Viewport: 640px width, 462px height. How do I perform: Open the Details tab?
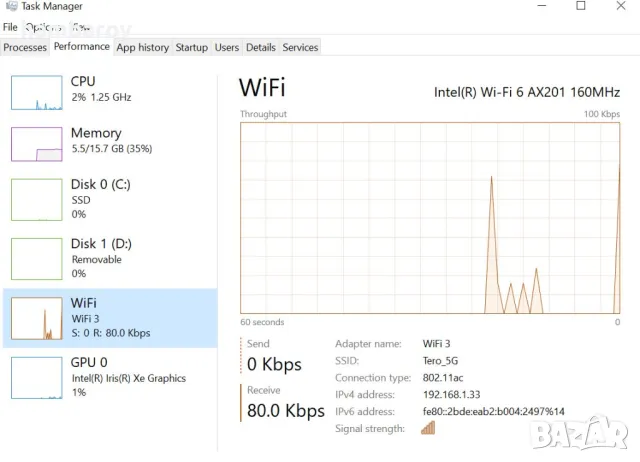[x=260, y=47]
